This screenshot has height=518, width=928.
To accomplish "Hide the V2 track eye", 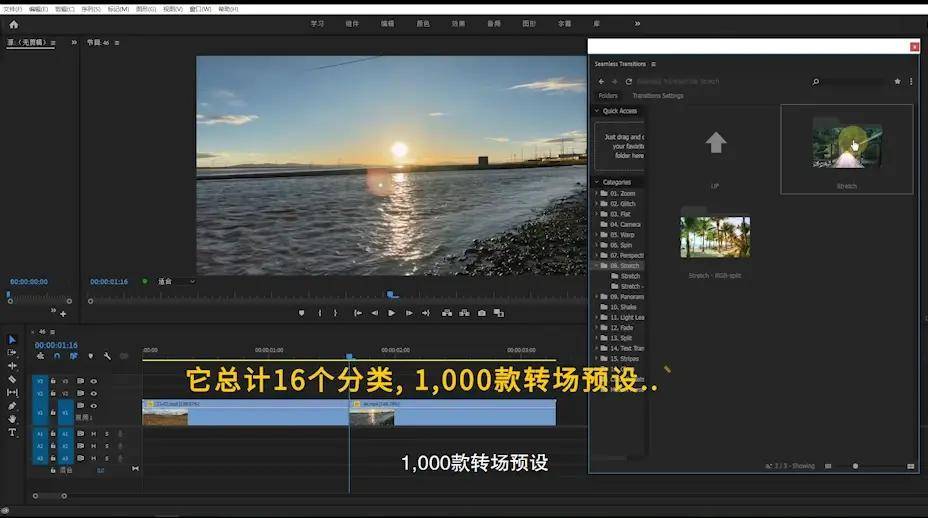I will click(x=94, y=393).
